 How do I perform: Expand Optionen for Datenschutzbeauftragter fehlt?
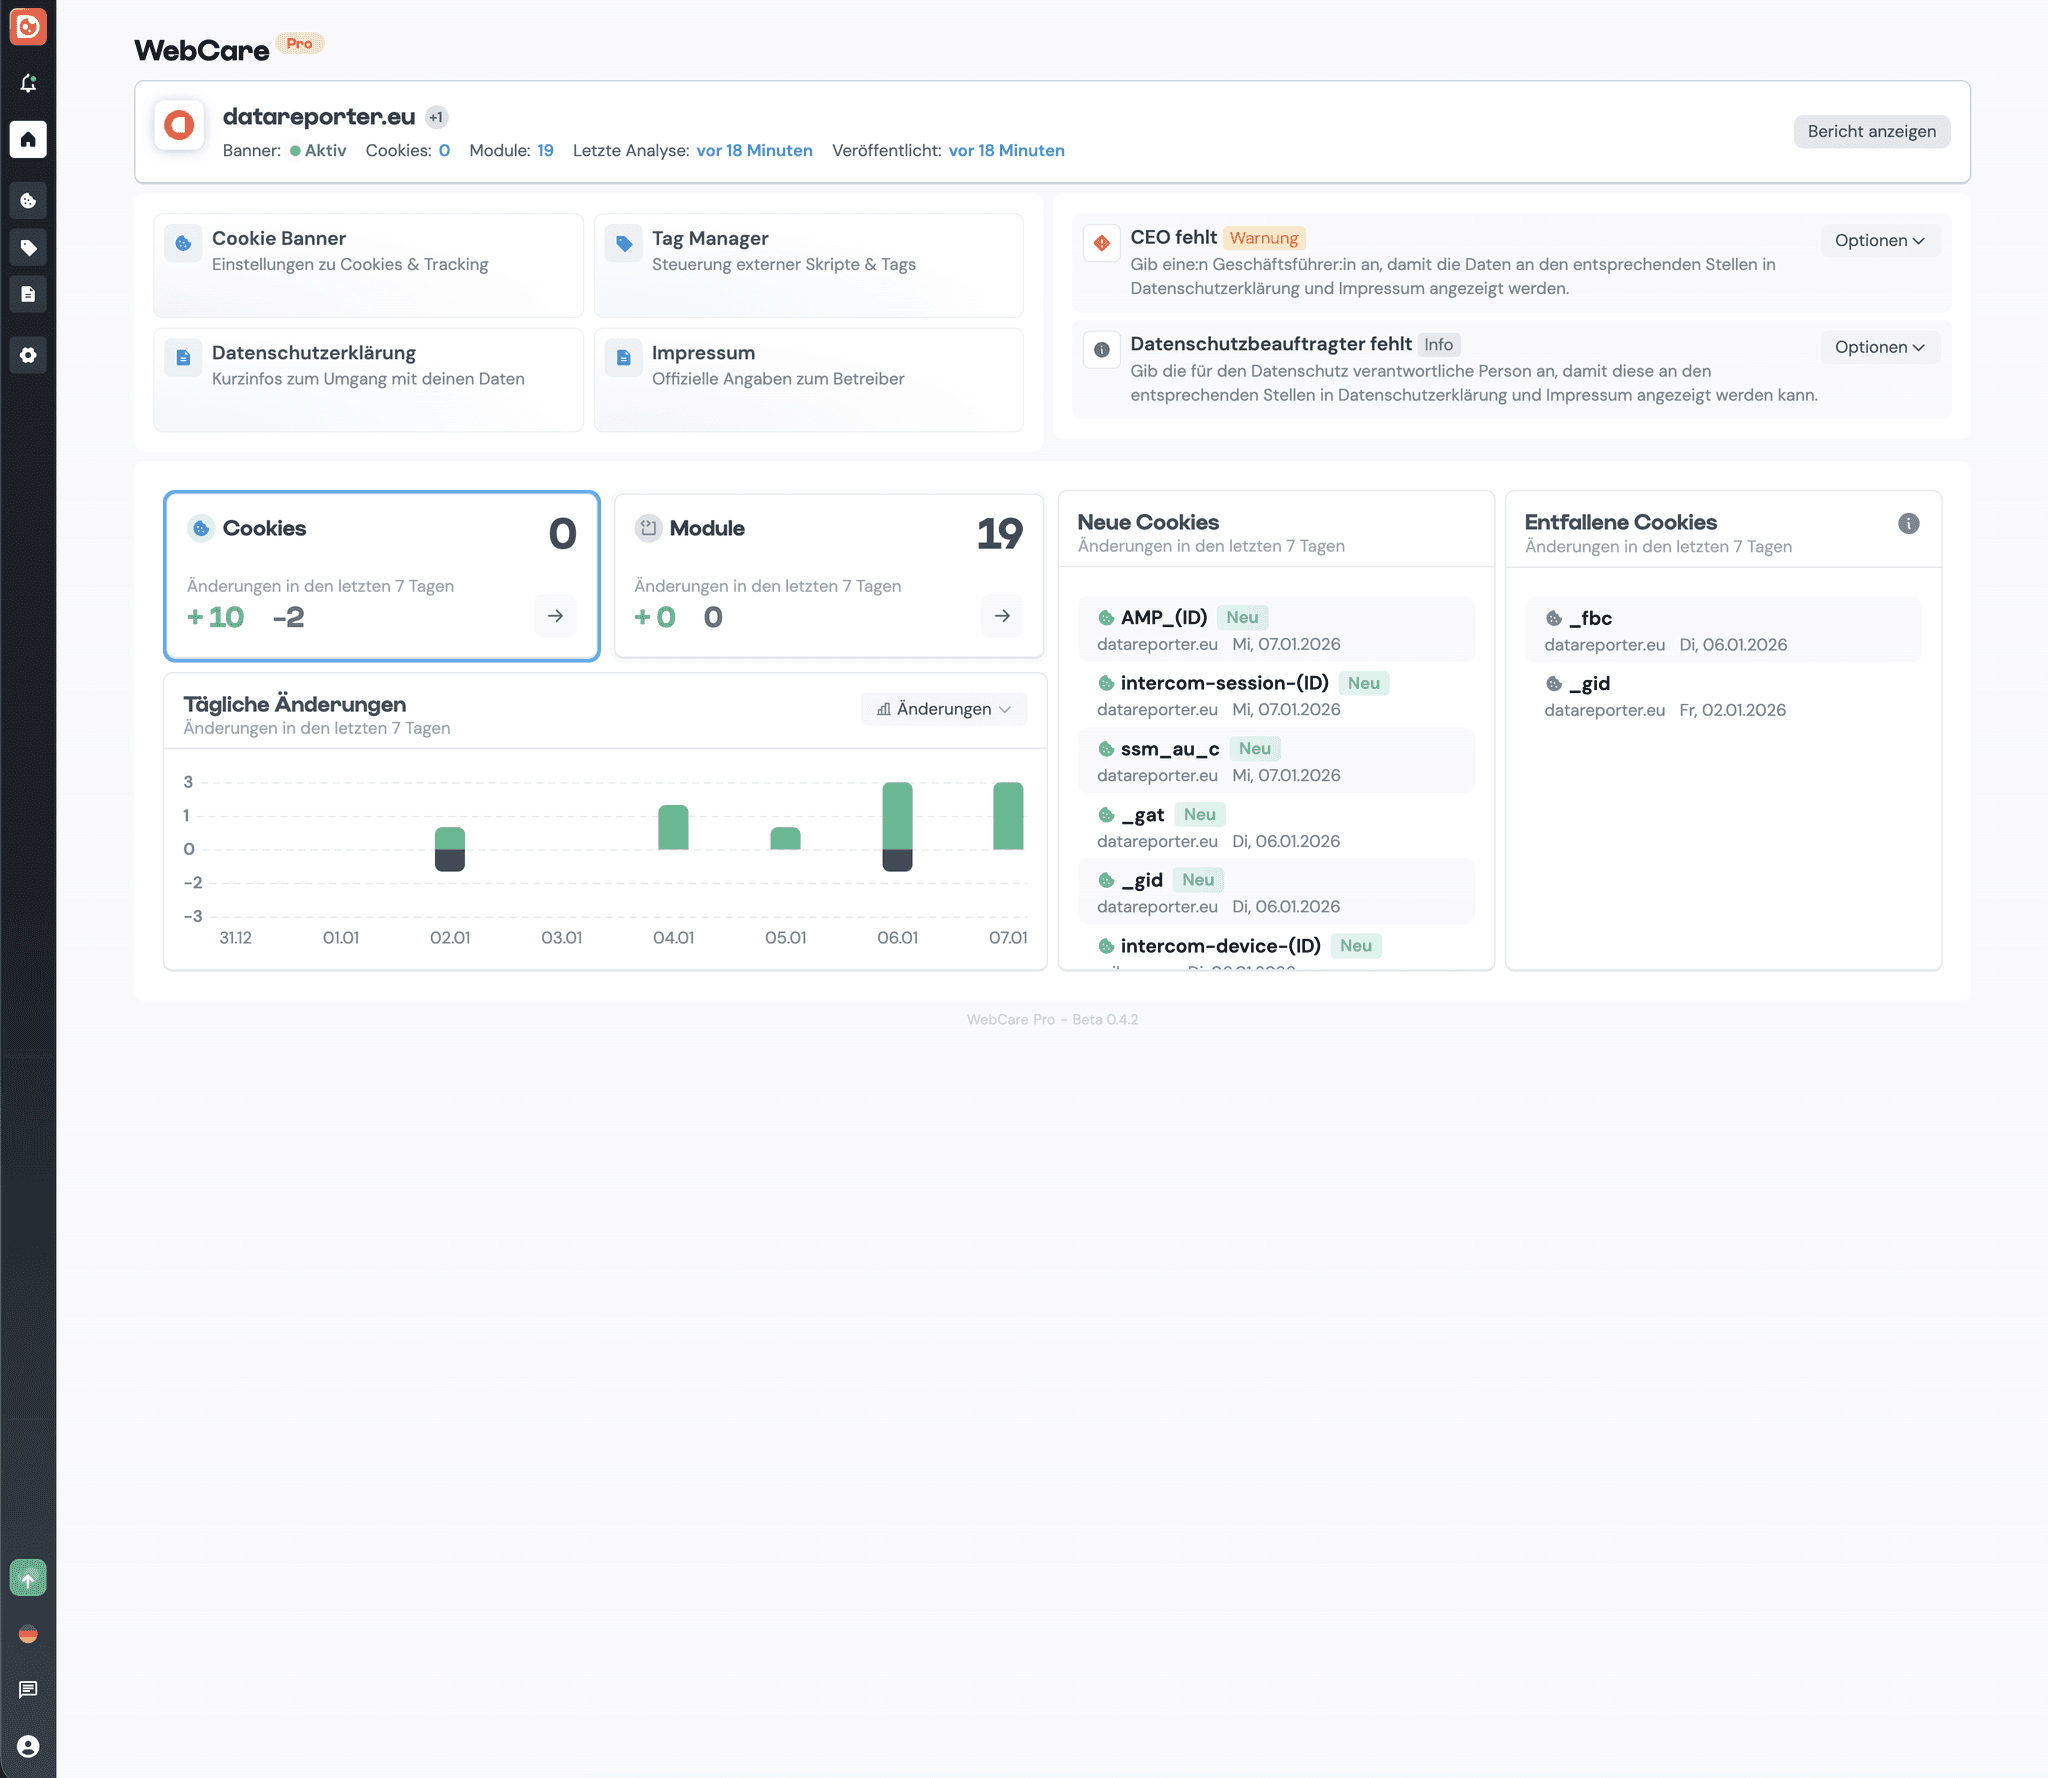point(1879,347)
